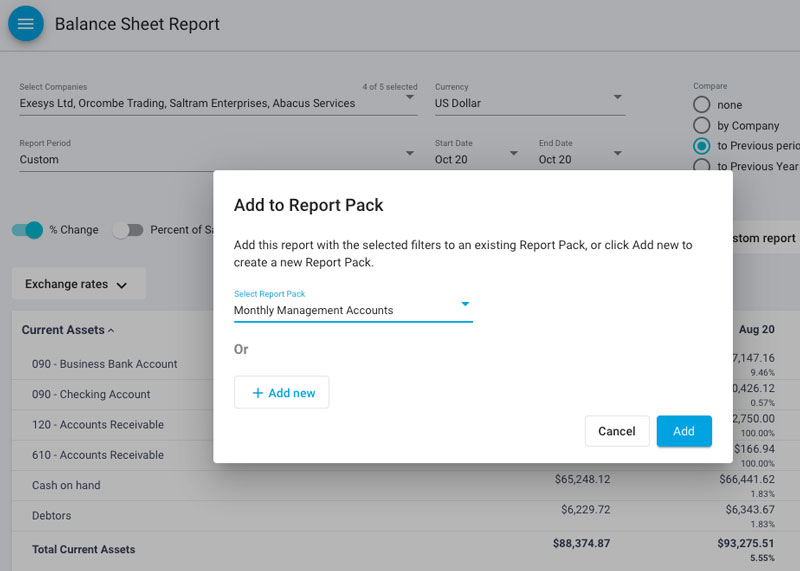The image size is (800, 571).
Task: Toggle the % Change switch
Action: pos(27,230)
